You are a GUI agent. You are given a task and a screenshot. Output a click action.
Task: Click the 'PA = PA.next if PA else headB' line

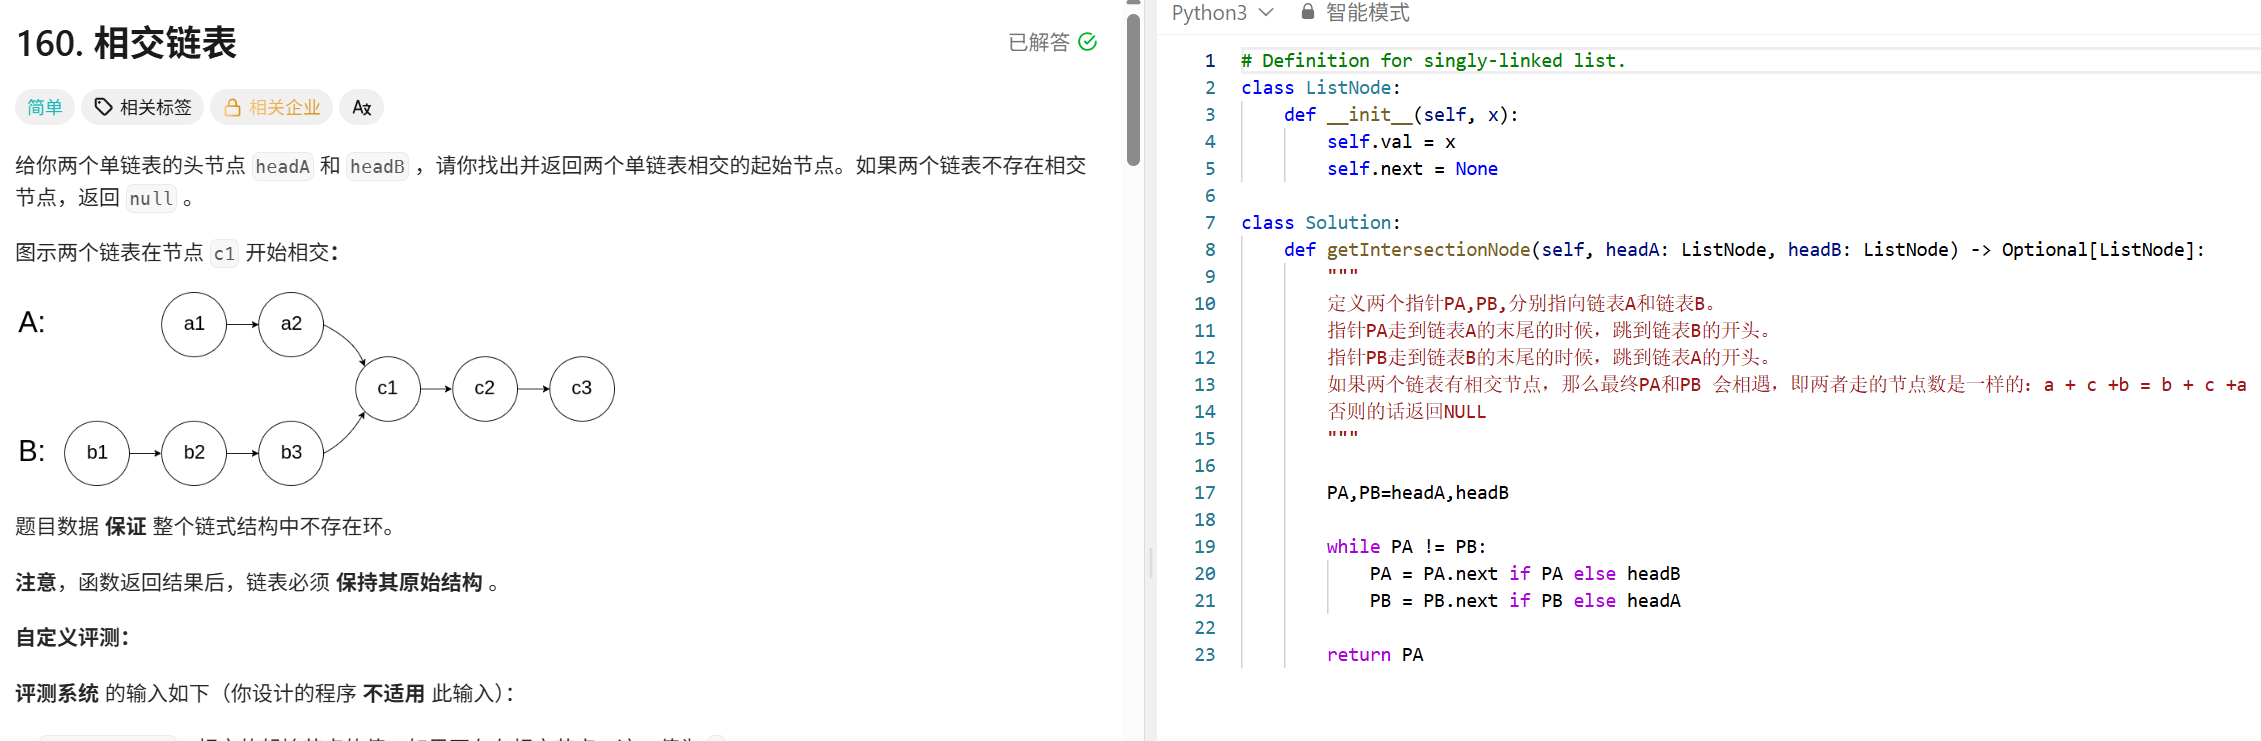click(1525, 574)
